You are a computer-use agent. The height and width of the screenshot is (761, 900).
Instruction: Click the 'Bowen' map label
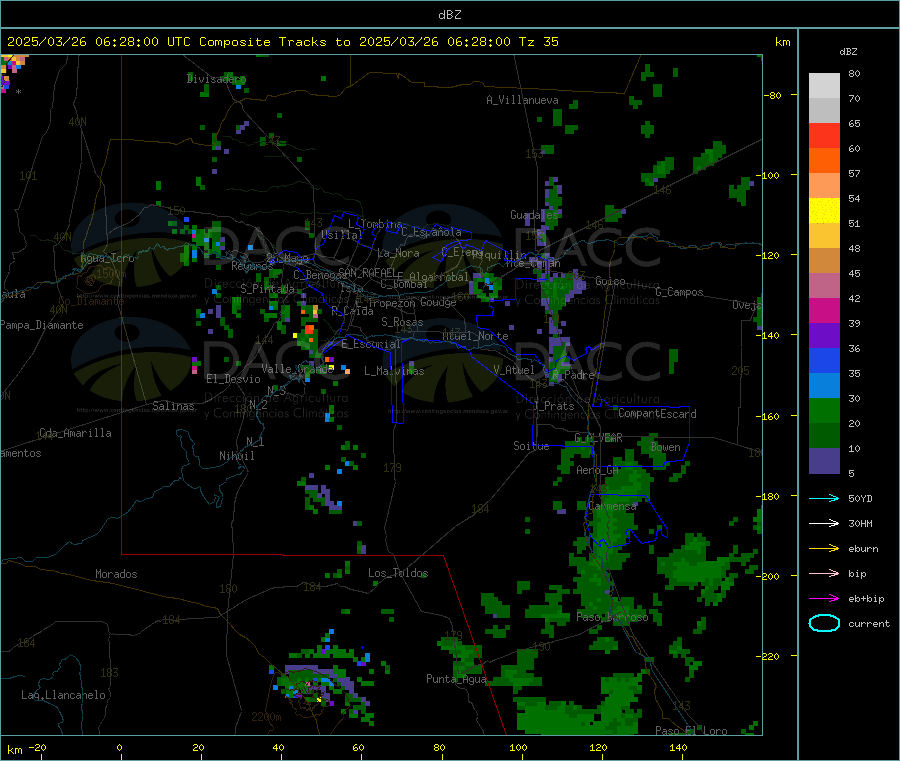click(x=665, y=447)
